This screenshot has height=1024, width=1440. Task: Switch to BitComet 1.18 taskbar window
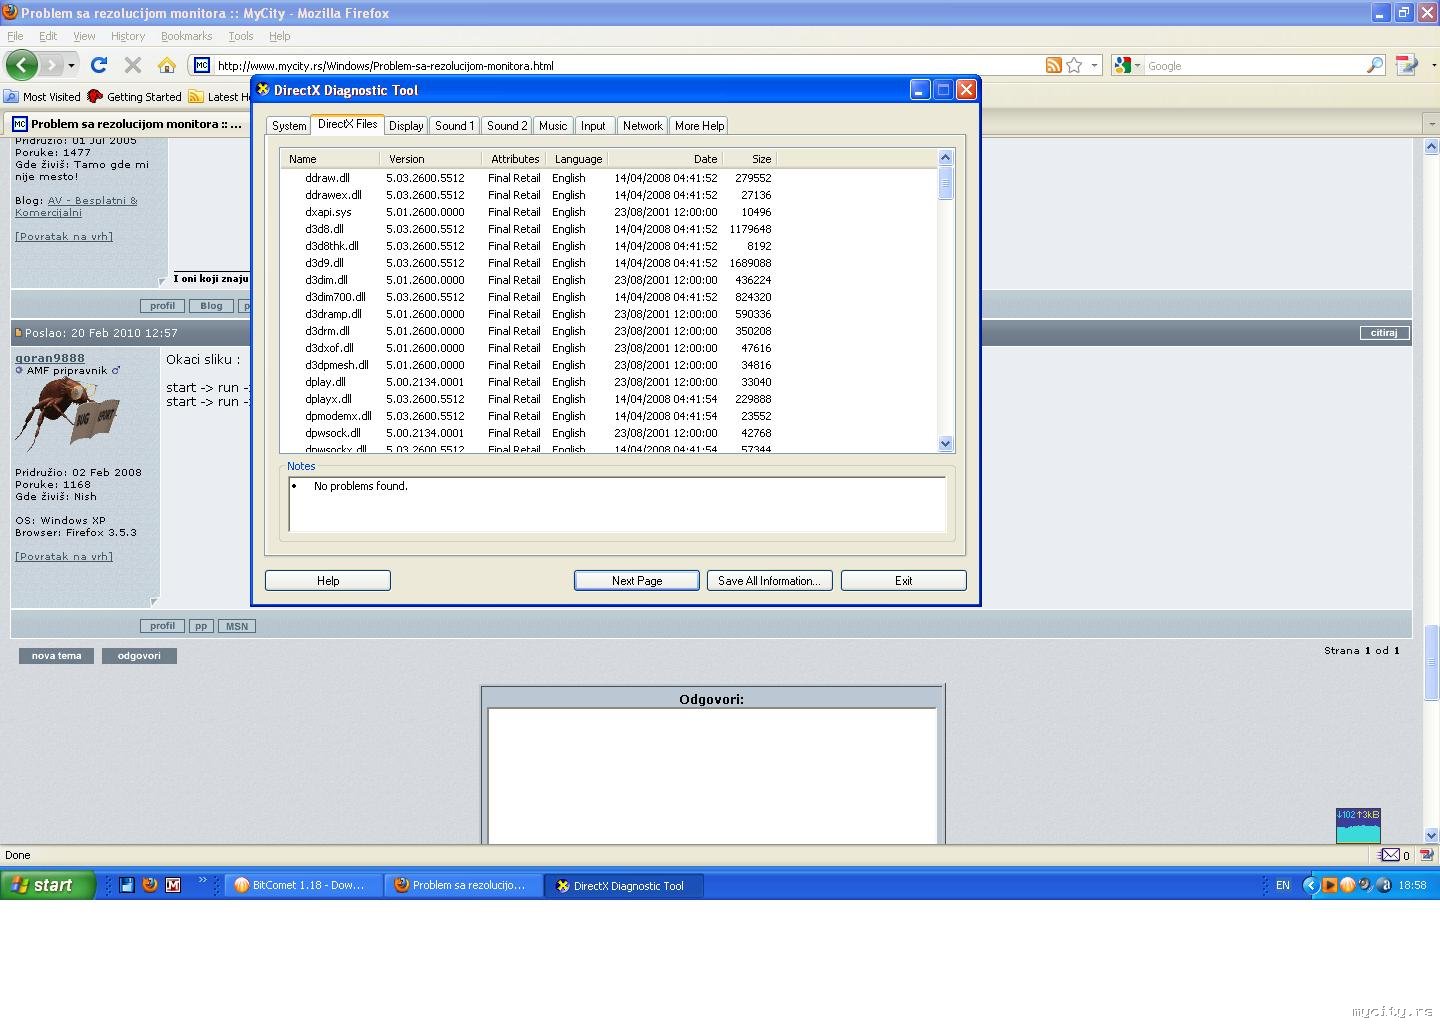click(304, 885)
